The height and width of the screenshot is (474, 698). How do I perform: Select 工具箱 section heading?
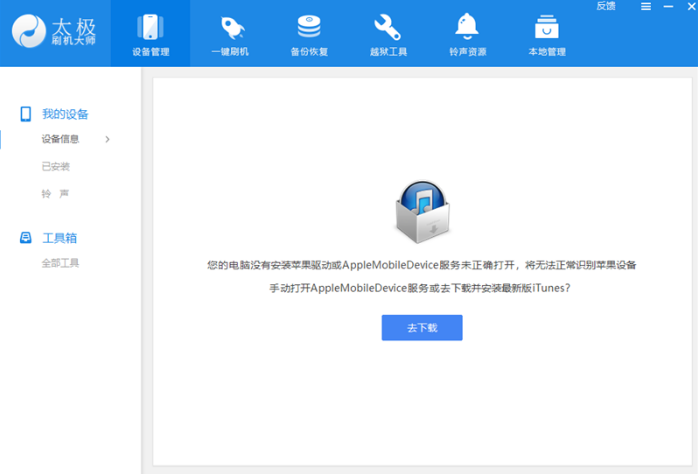coord(60,238)
